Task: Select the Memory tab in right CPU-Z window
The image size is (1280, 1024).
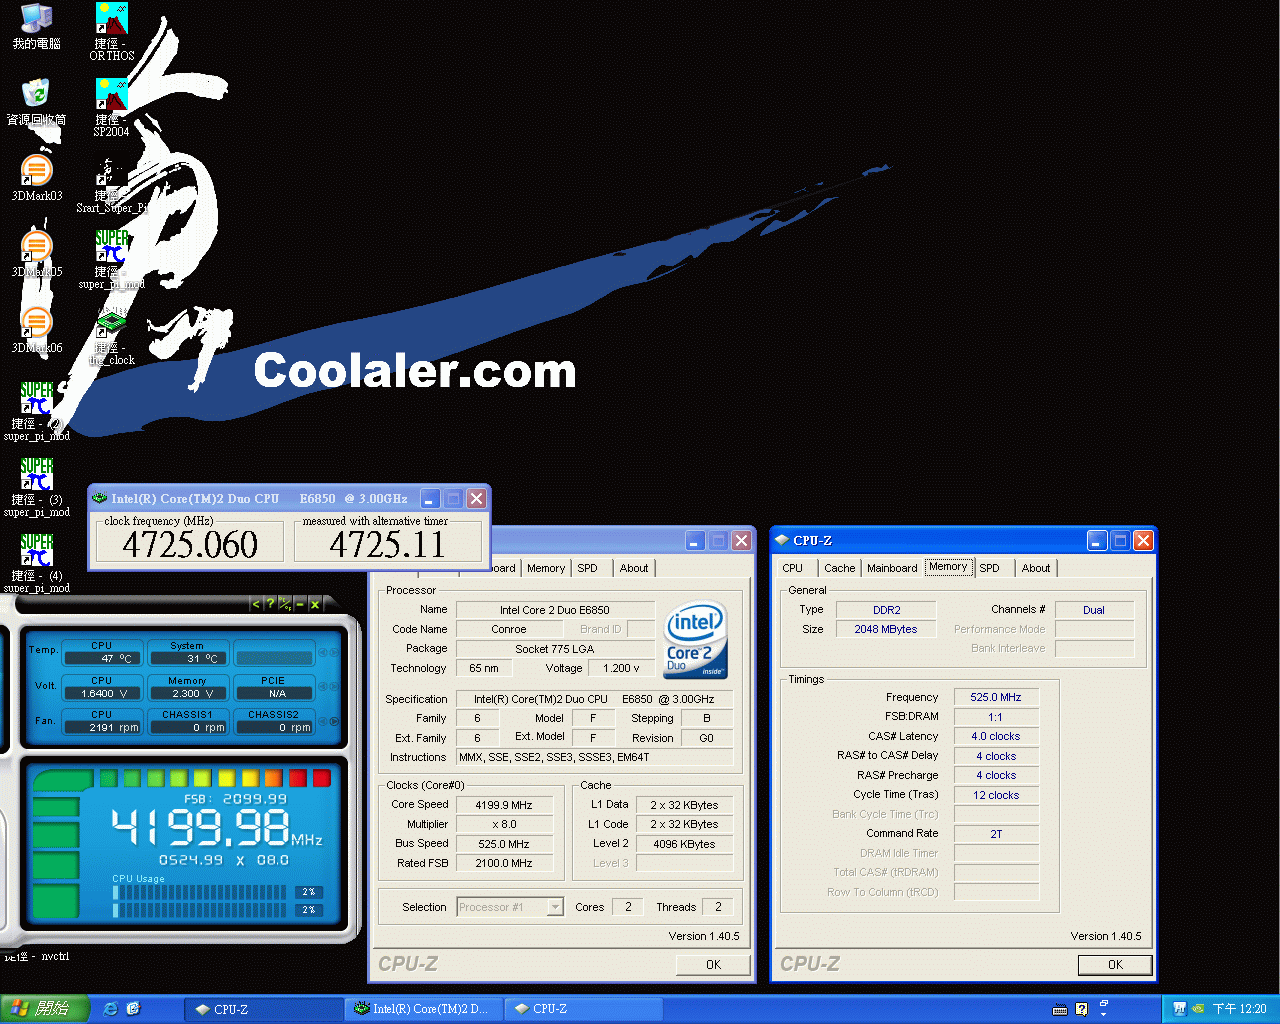Action: [x=948, y=567]
